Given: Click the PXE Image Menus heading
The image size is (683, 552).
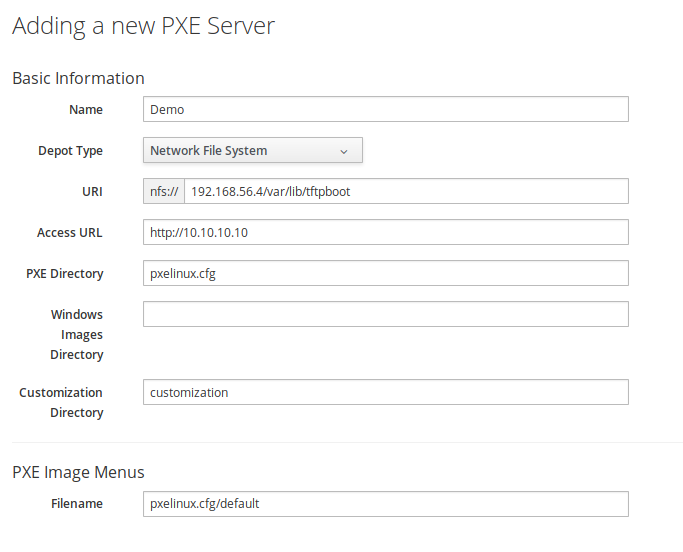Looking at the screenshot, I should click(x=78, y=472).
